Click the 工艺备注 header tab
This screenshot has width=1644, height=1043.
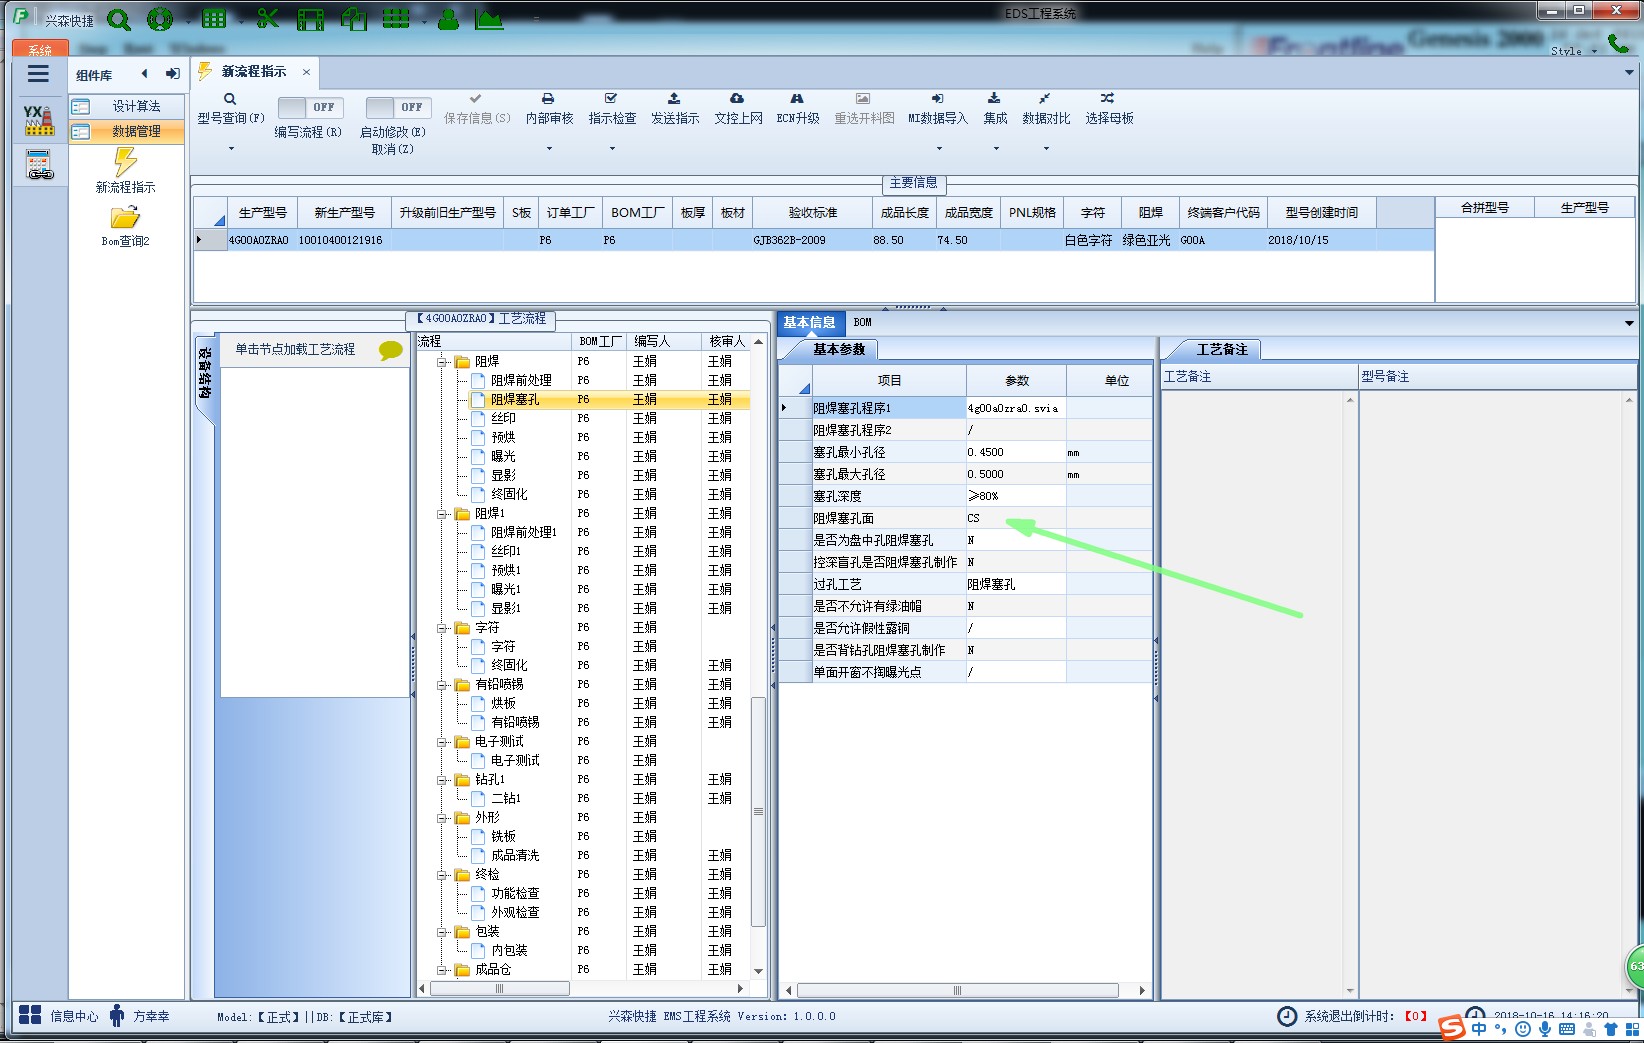coord(1222,349)
